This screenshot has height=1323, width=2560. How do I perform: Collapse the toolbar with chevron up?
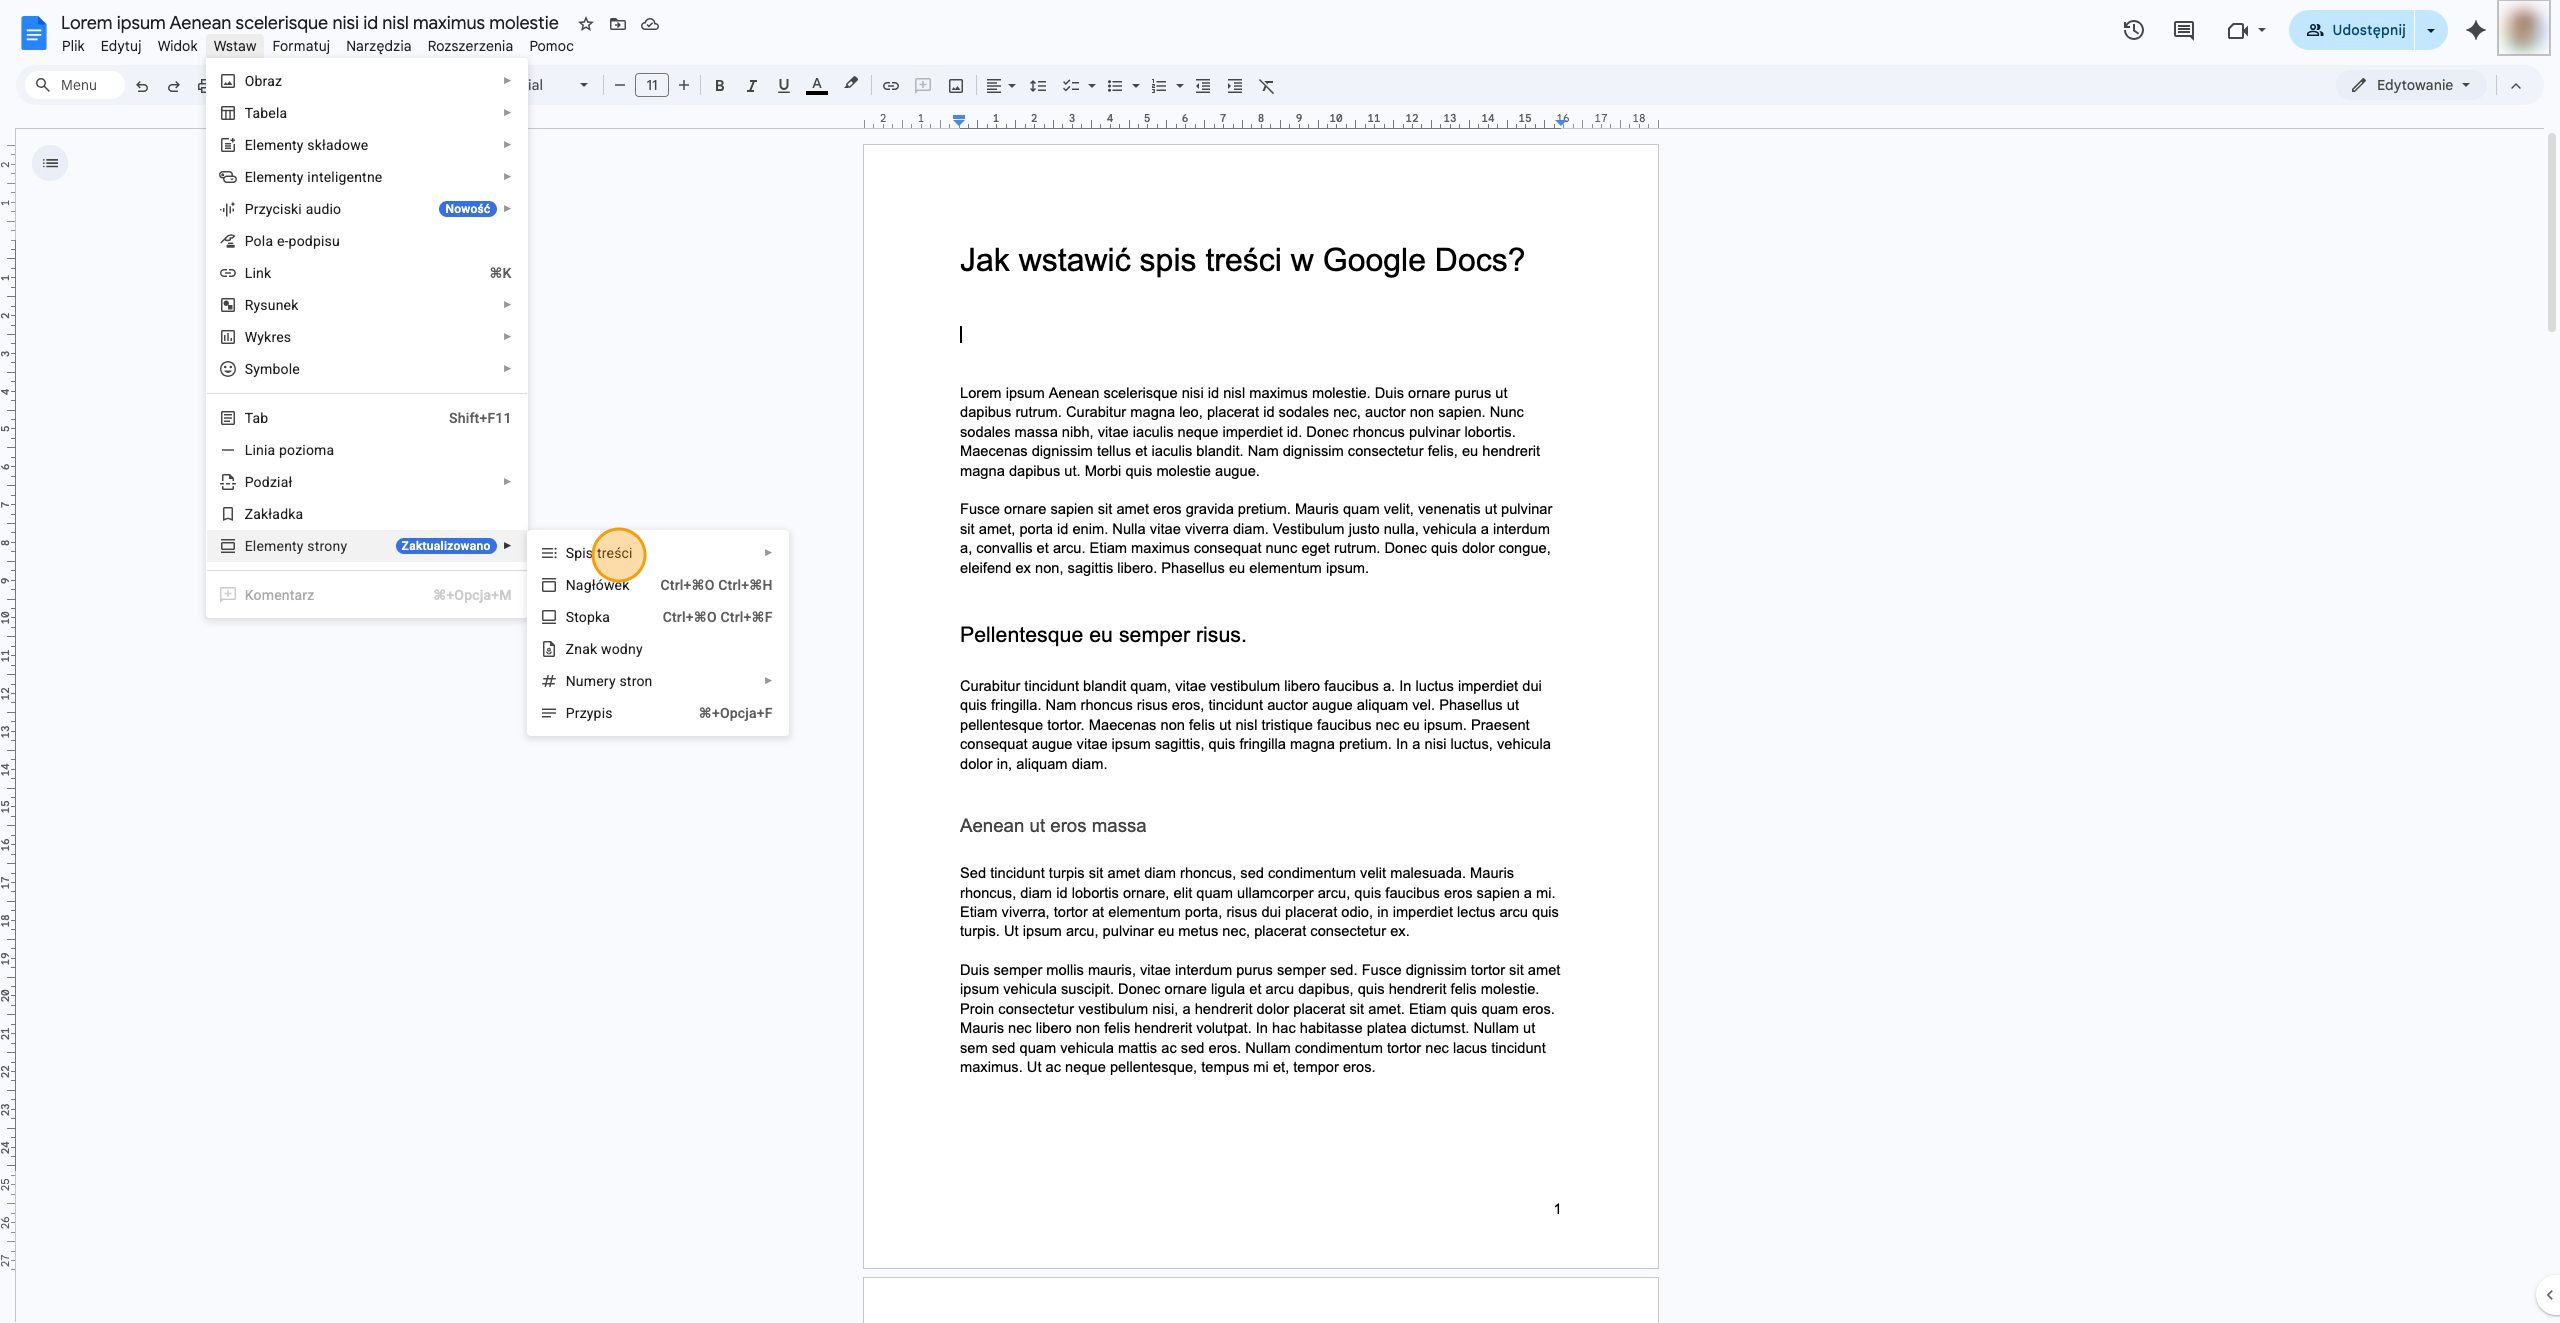(2516, 86)
